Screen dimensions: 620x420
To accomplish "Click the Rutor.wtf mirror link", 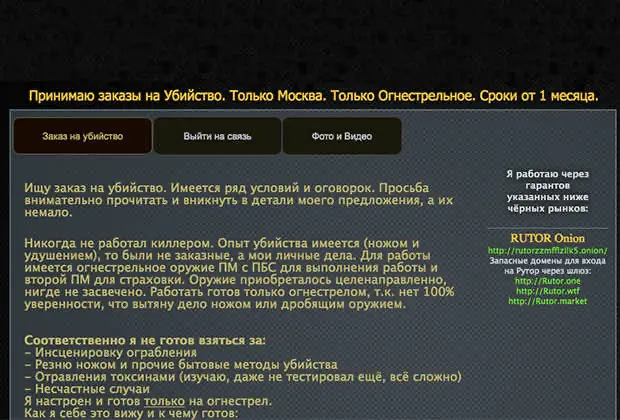I will [x=546, y=291].
